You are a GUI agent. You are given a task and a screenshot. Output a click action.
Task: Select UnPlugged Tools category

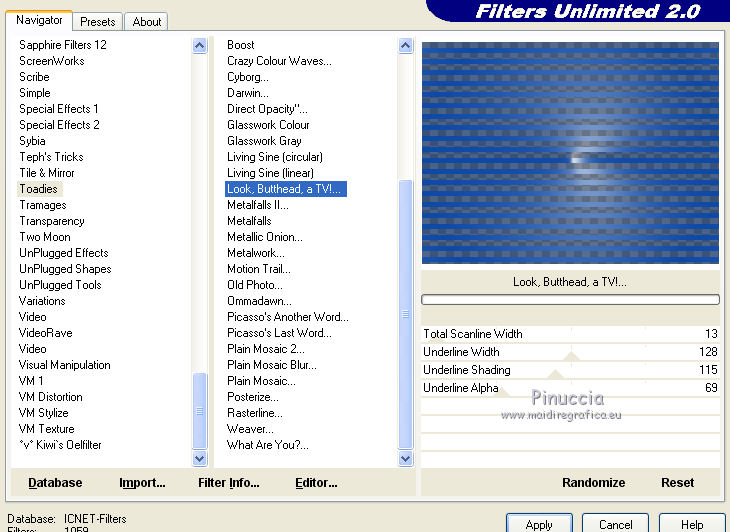[x=60, y=285]
